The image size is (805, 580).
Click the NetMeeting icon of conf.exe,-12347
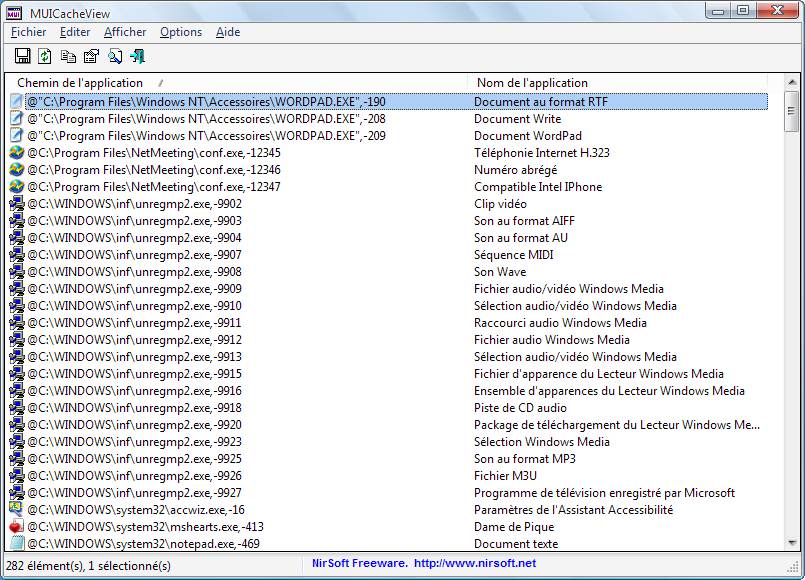click(x=16, y=186)
